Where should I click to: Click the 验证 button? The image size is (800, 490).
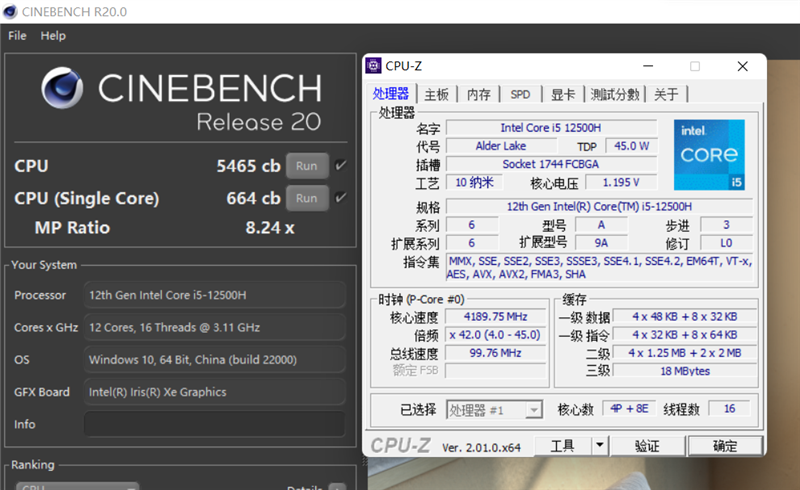pos(647,446)
